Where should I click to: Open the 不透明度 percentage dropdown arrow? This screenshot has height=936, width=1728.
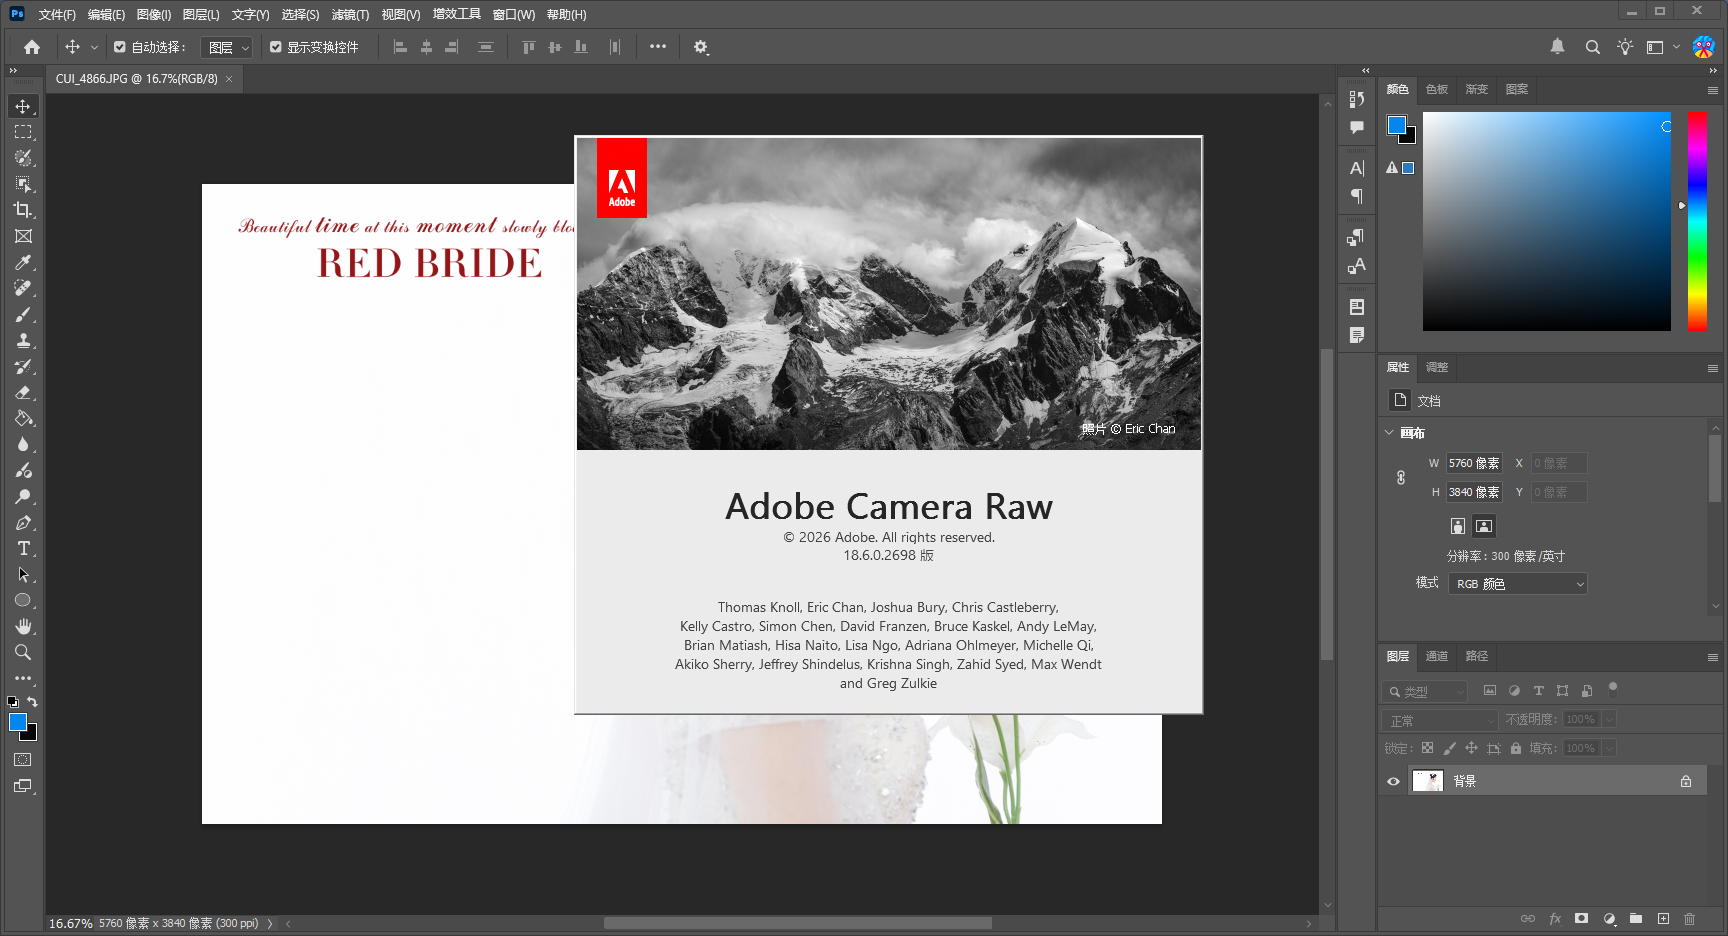pyautogui.click(x=1609, y=719)
